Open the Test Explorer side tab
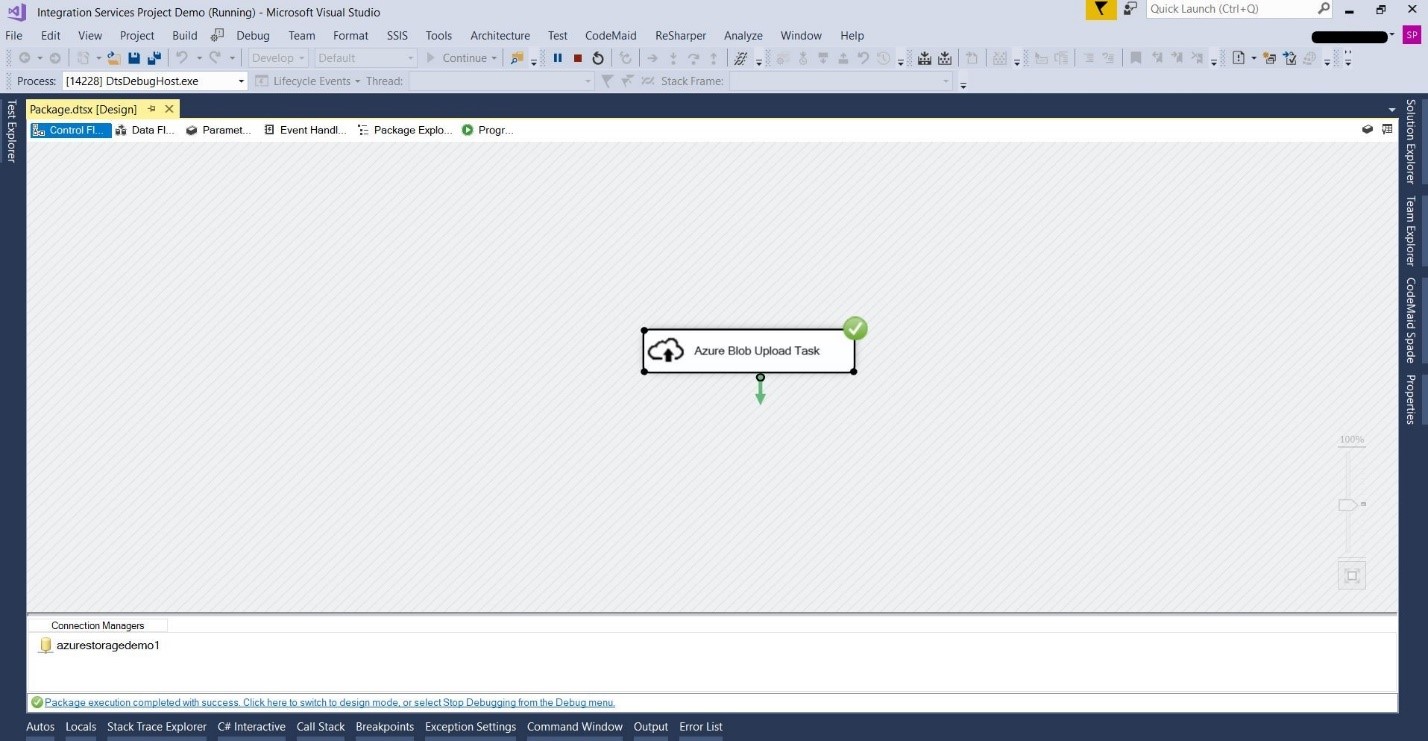 click(x=12, y=131)
